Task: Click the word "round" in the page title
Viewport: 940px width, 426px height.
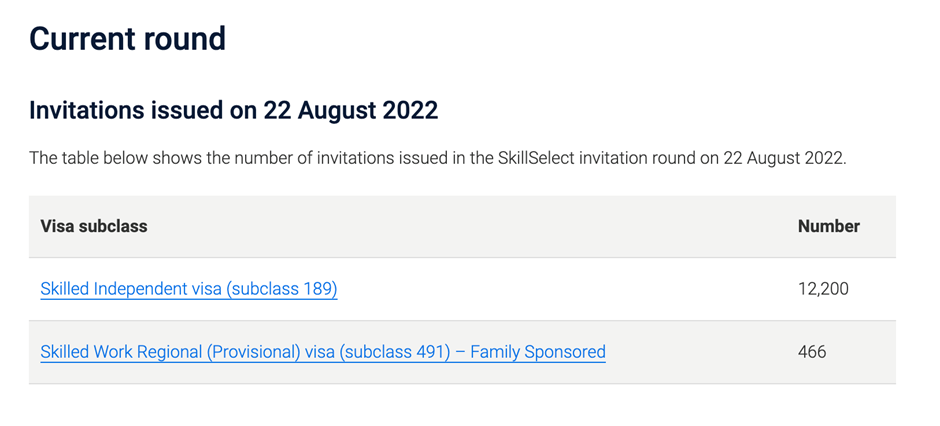Action: (x=190, y=39)
